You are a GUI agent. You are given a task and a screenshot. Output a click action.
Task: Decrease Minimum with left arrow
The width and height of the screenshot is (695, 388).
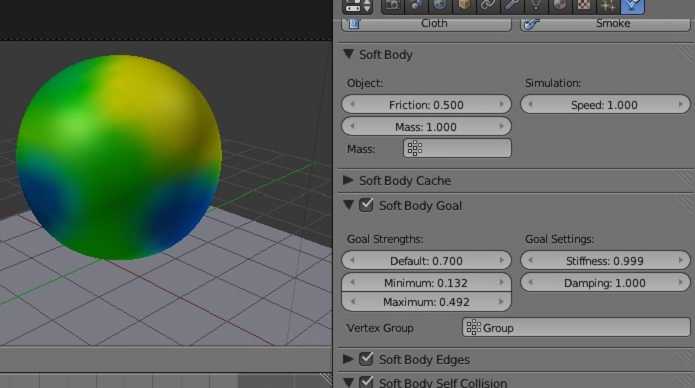[x=352, y=282]
